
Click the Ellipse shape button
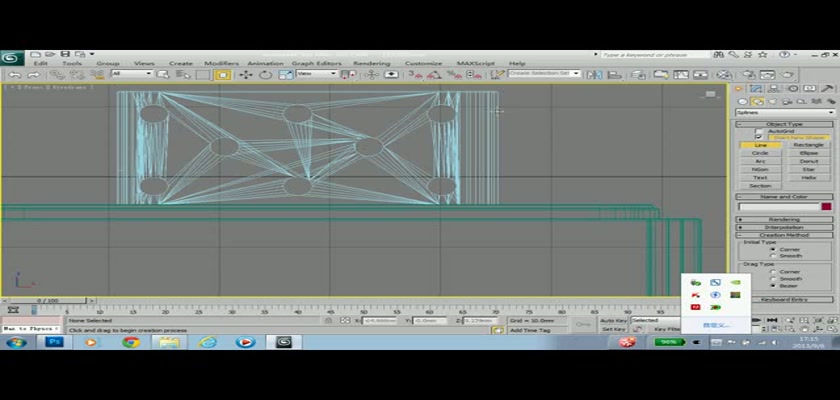pos(808,153)
